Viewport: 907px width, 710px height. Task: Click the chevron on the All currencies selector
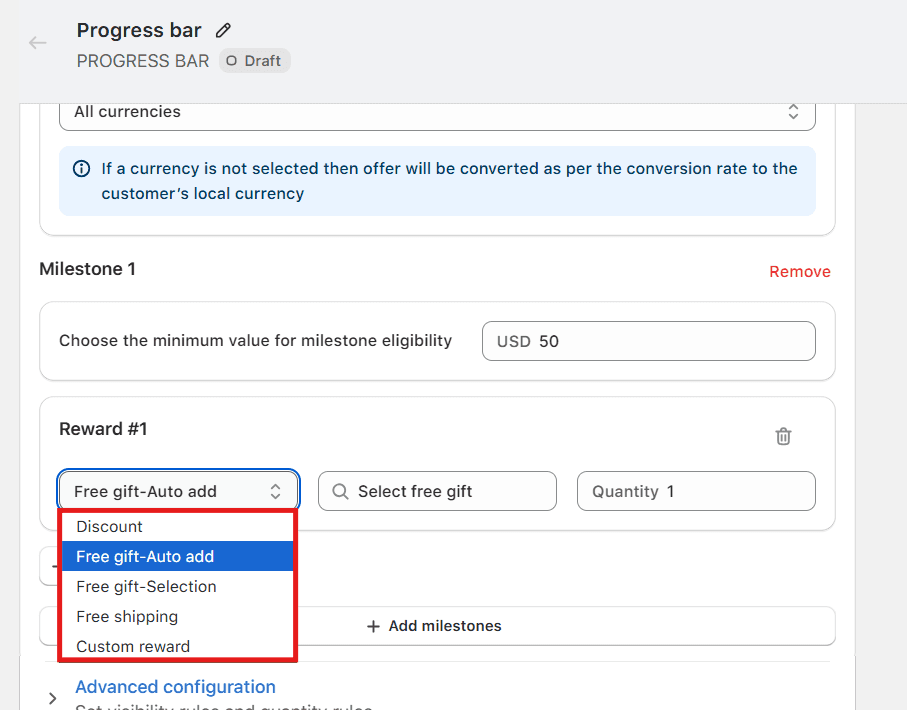[793, 112]
